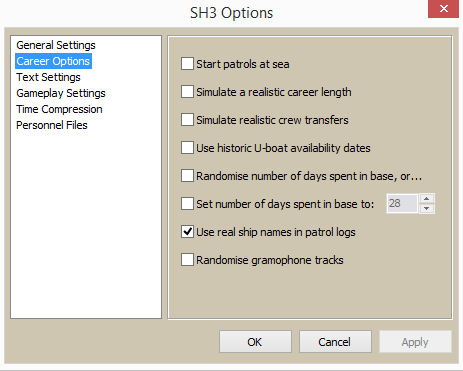The width and height of the screenshot is (463, 371).
Task: Decrease days in base with down arrow
Action: pyautogui.click(x=427, y=209)
